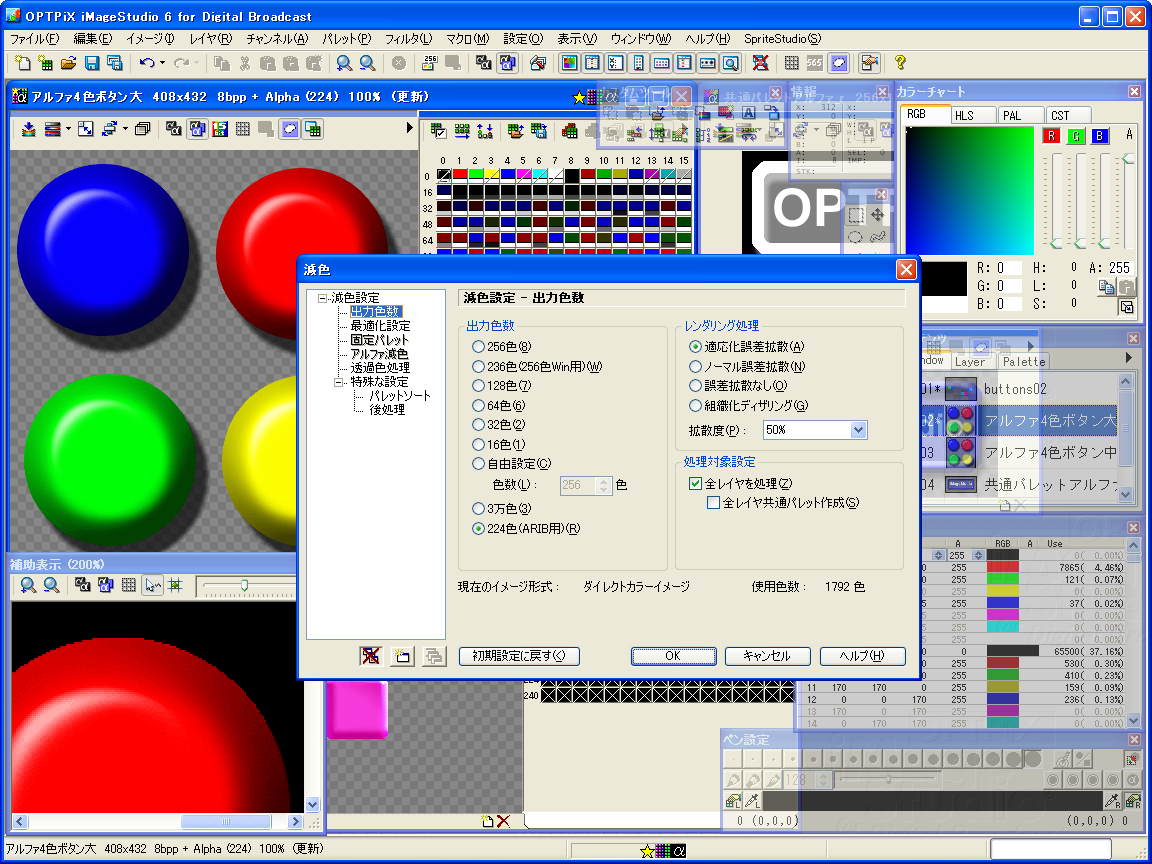Select the 自由設定 radio button
Viewport: 1152px width, 864px height.
[478, 464]
